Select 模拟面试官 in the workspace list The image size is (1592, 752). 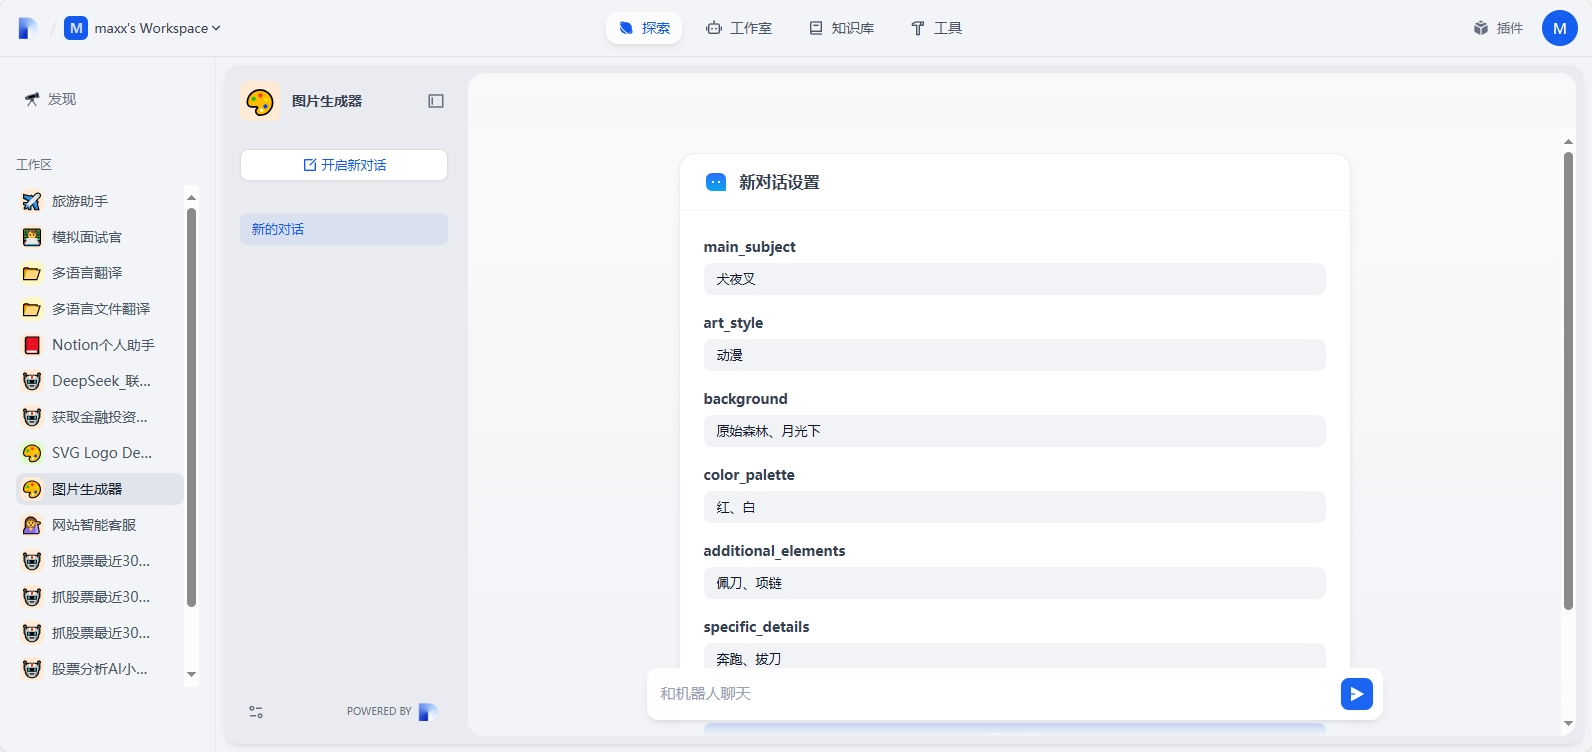(100, 237)
